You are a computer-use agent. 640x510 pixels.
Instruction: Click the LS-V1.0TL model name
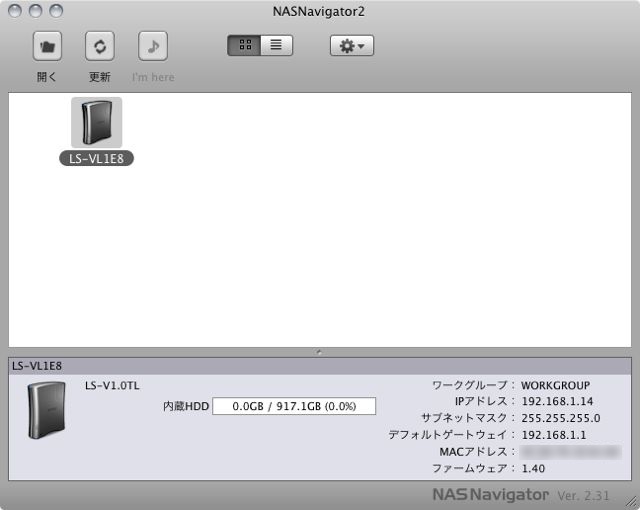click(112, 386)
